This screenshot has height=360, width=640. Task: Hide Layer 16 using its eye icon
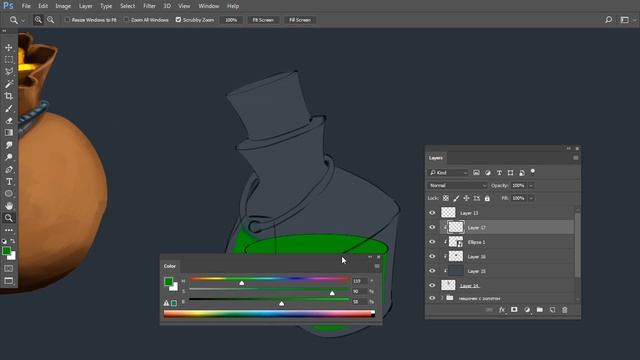(x=432, y=256)
